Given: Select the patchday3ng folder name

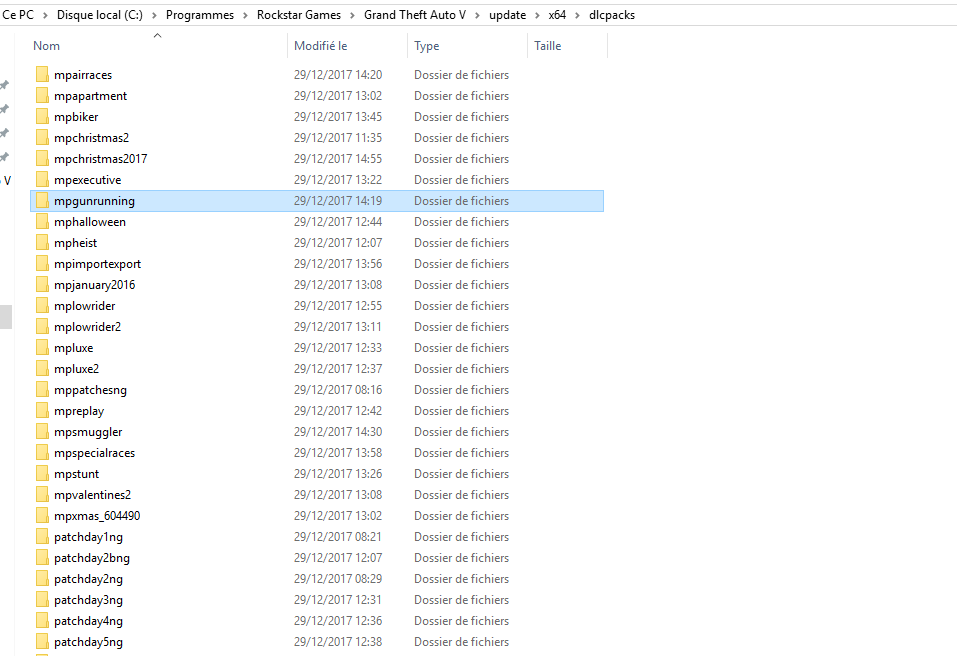Looking at the screenshot, I should 88,599.
